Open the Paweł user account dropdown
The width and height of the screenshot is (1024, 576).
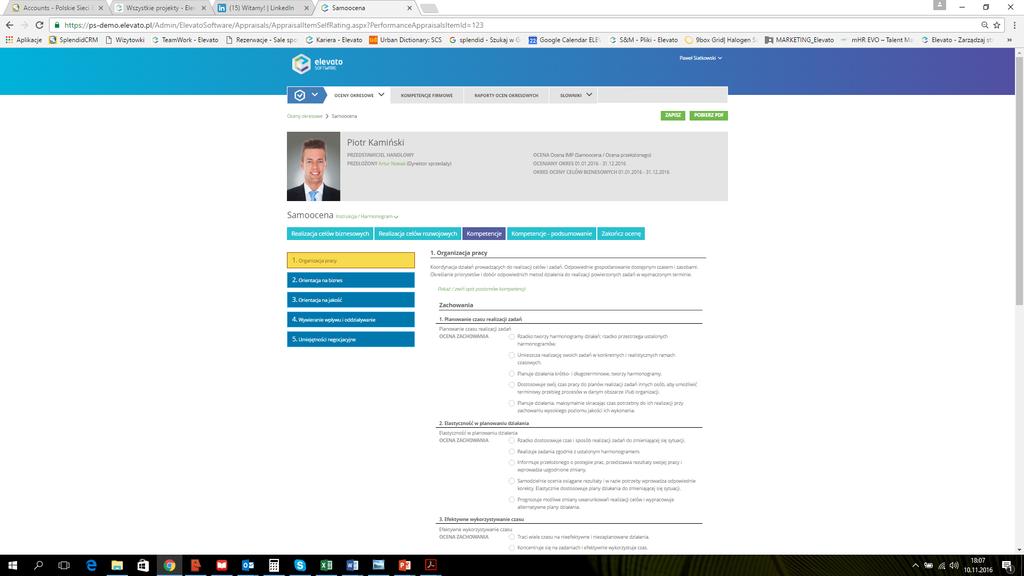[x=701, y=58]
